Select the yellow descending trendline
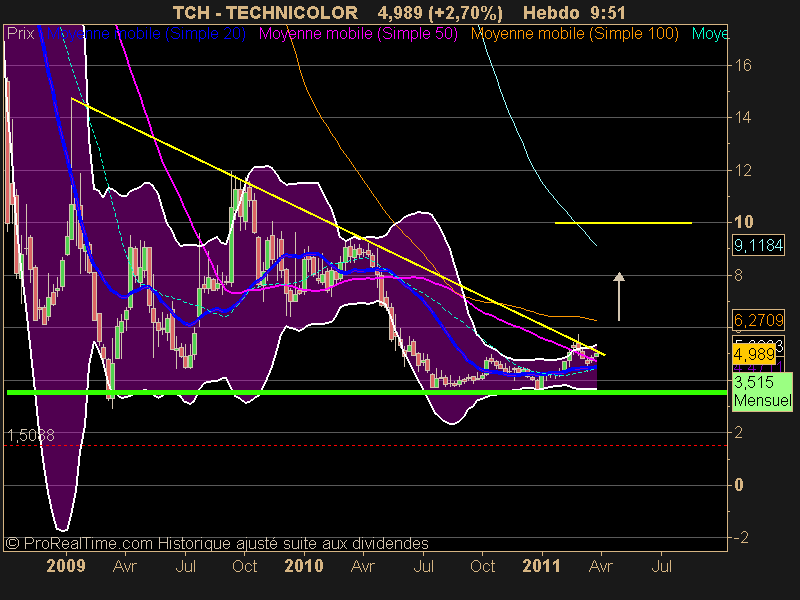The width and height of the screenshot is (800, 600). pyautogui.click(x=338, y=226)
